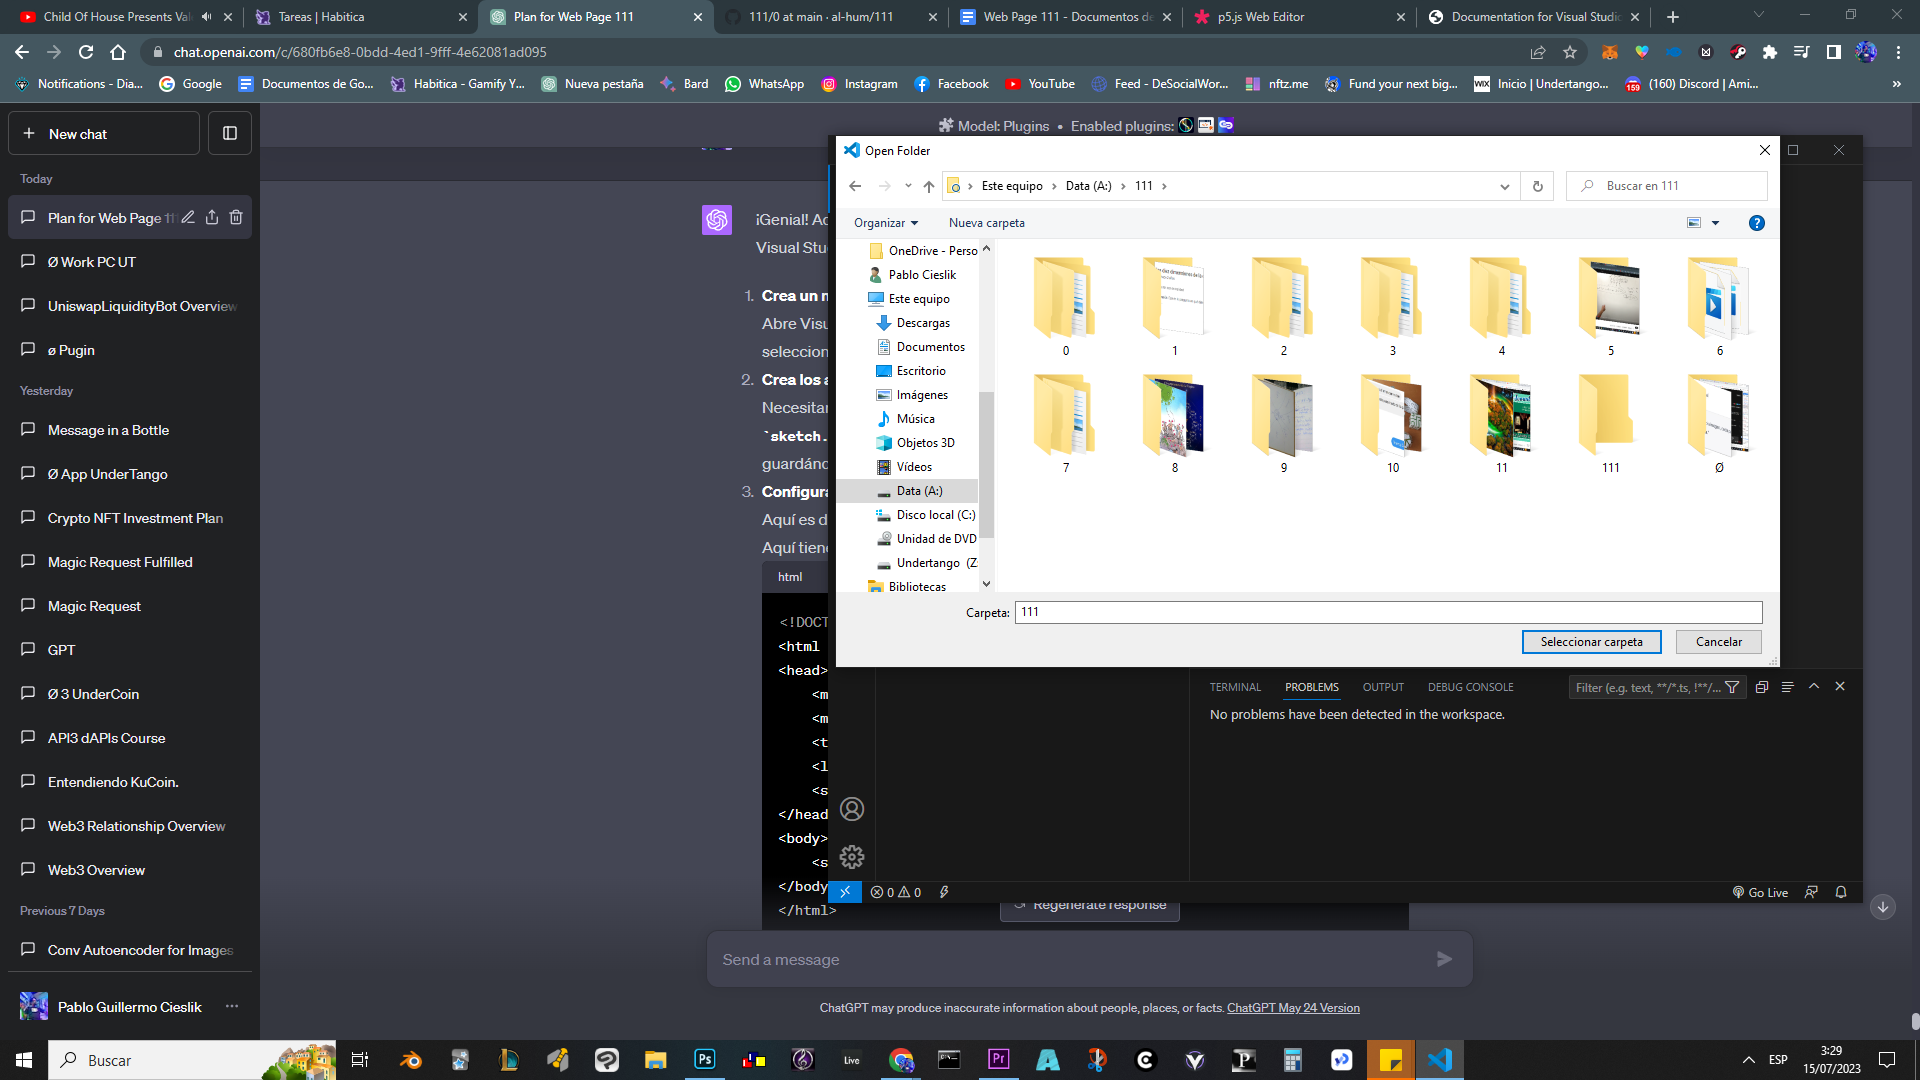
Task: Go up one folder level arrow
Action: click(x=929, y=186)
